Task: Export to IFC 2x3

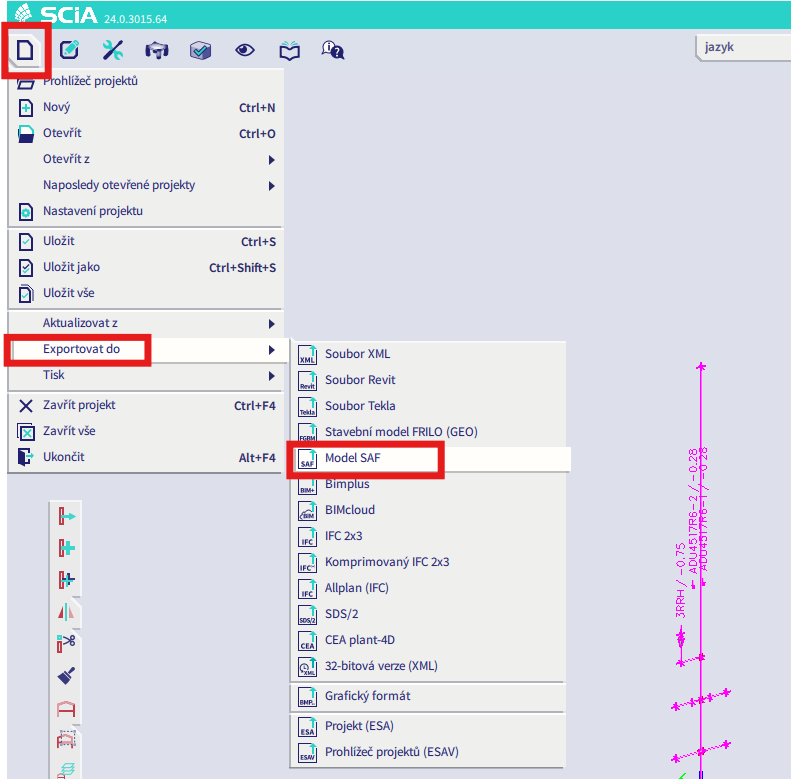Action: coord(429,536)
